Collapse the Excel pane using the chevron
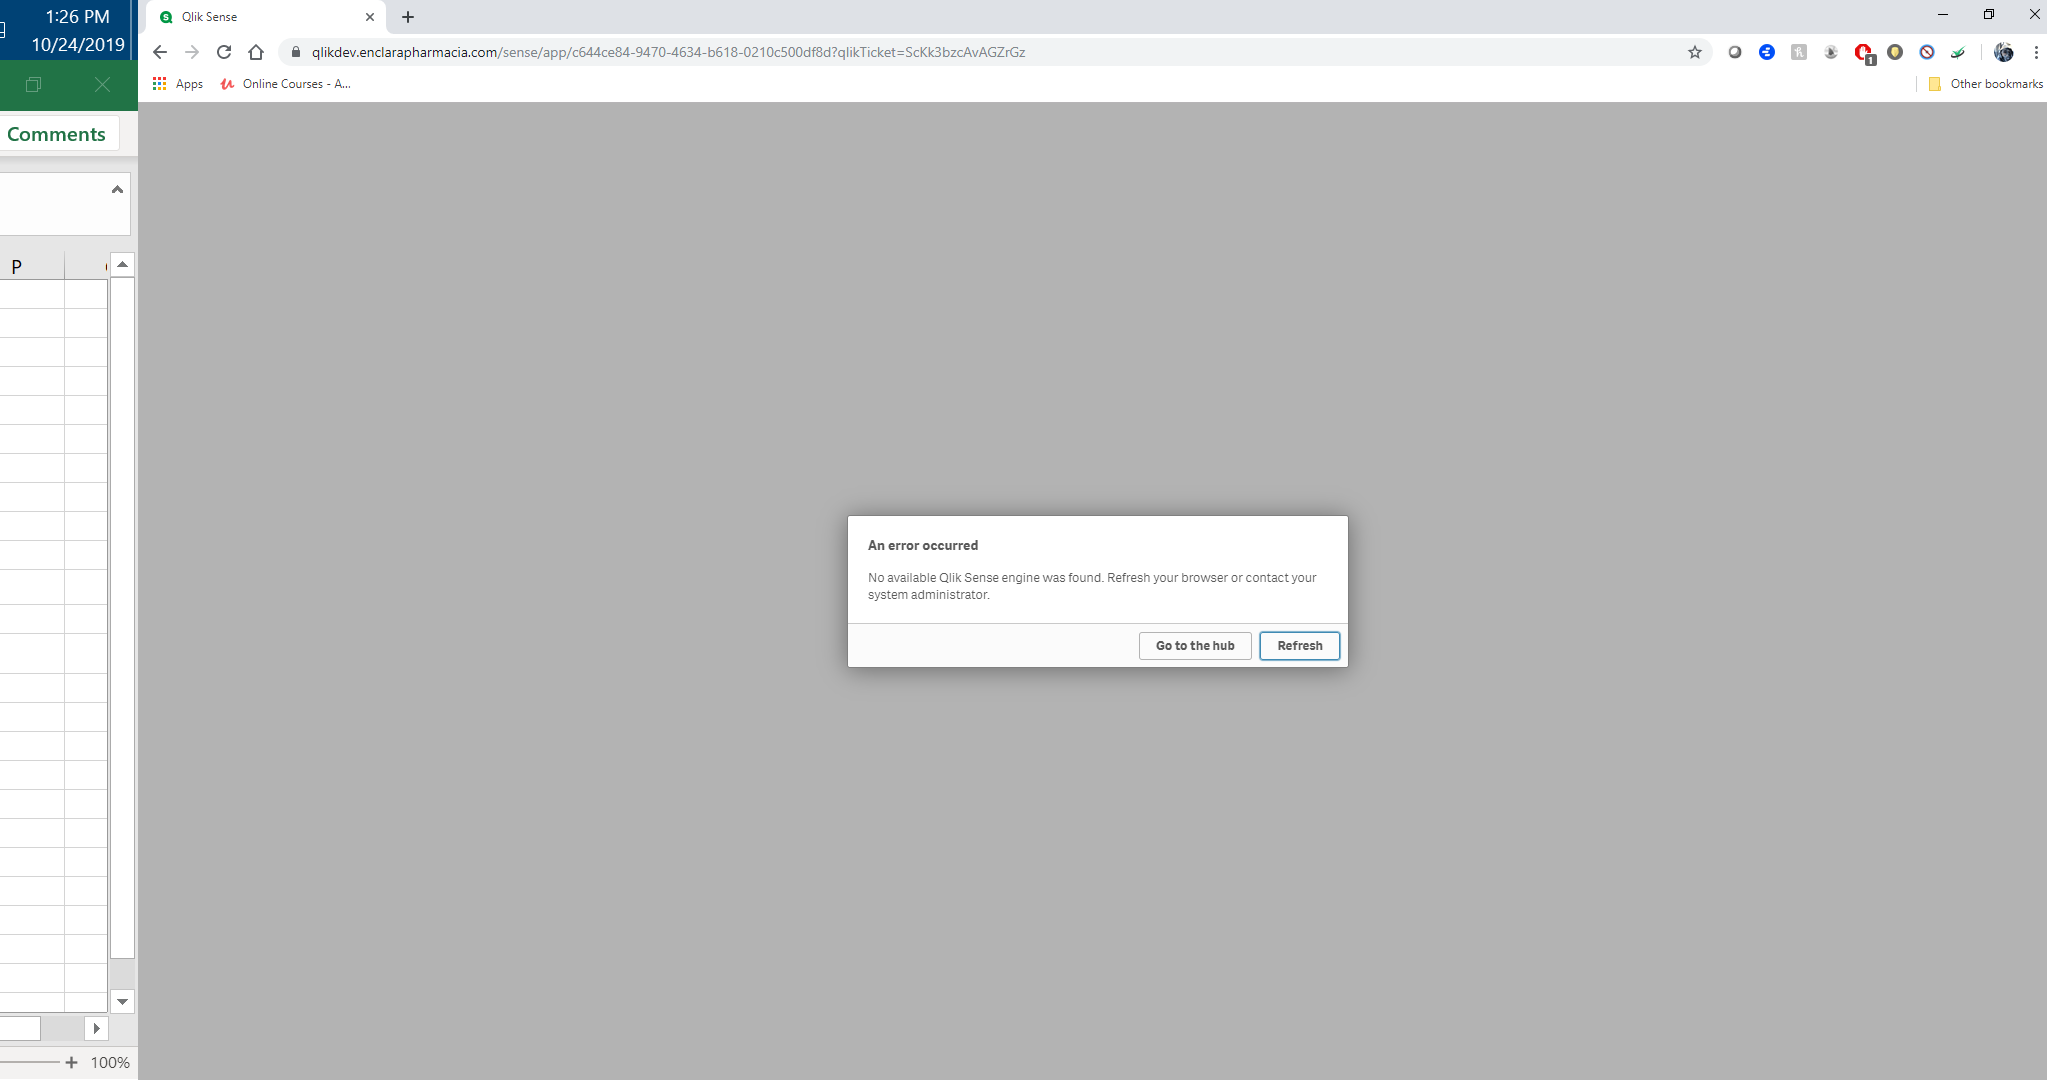 tap(117, 189)
